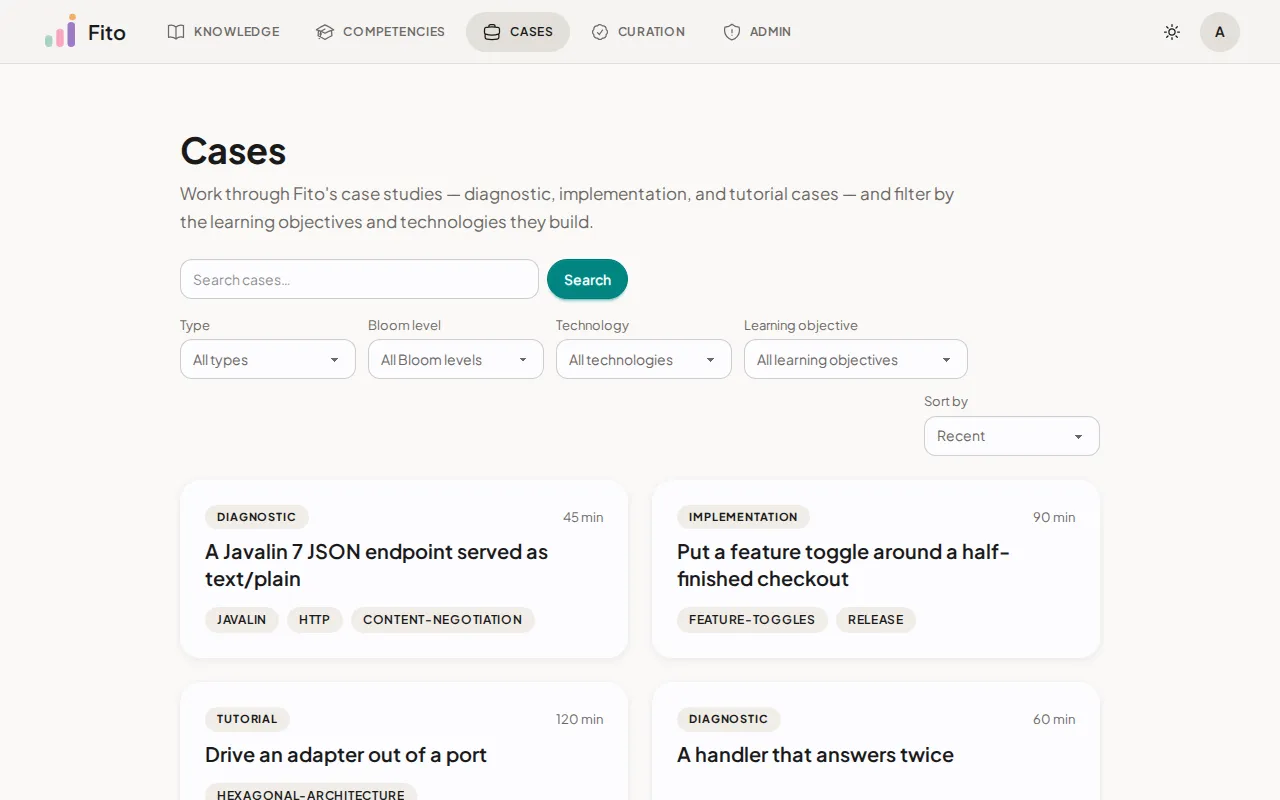
Task: Go to the Curation tab
Action: pos(638,32)
